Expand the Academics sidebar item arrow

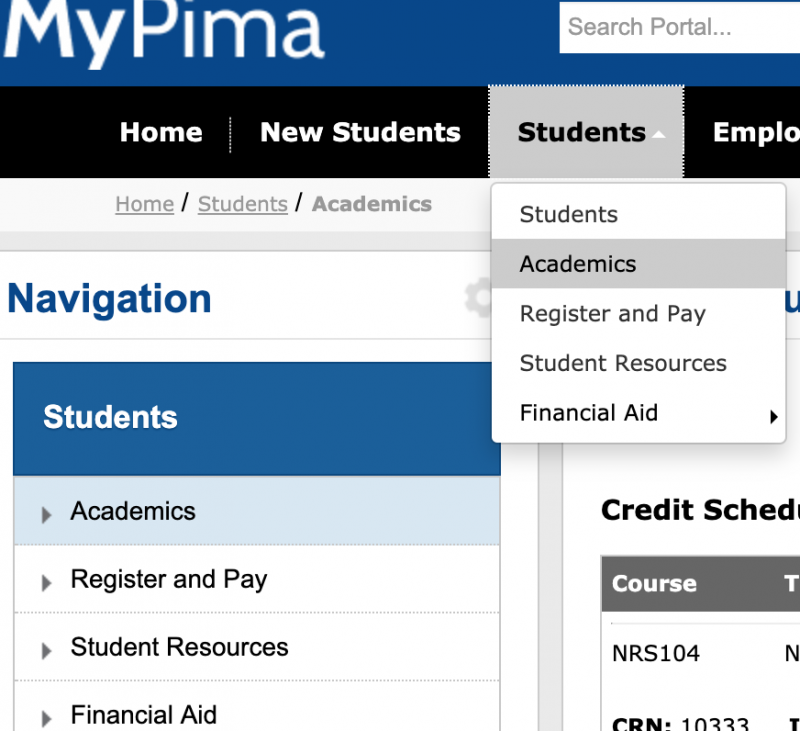(x=45, y=512)
